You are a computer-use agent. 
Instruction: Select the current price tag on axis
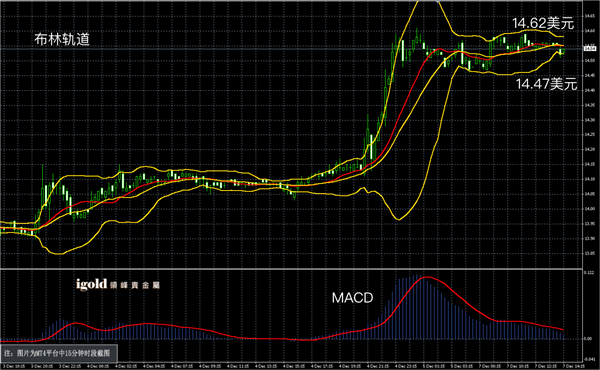(590, 49)
